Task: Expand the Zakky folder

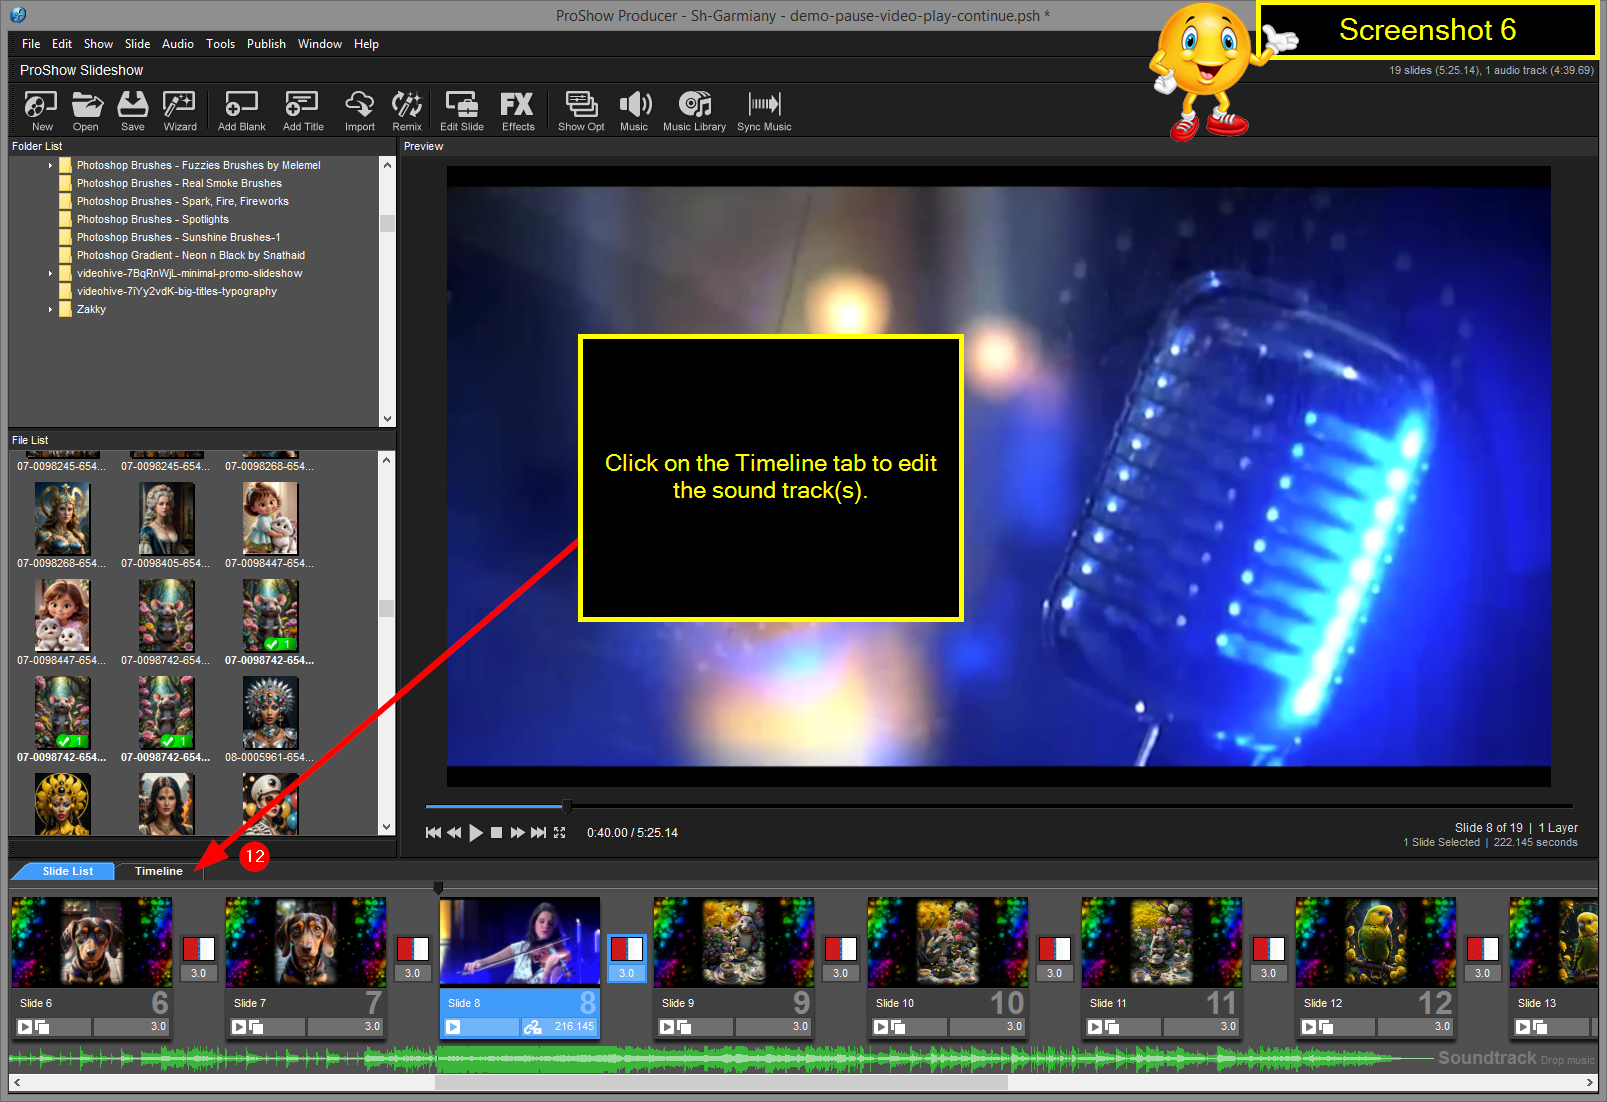Action: click(x=50, y=309)
